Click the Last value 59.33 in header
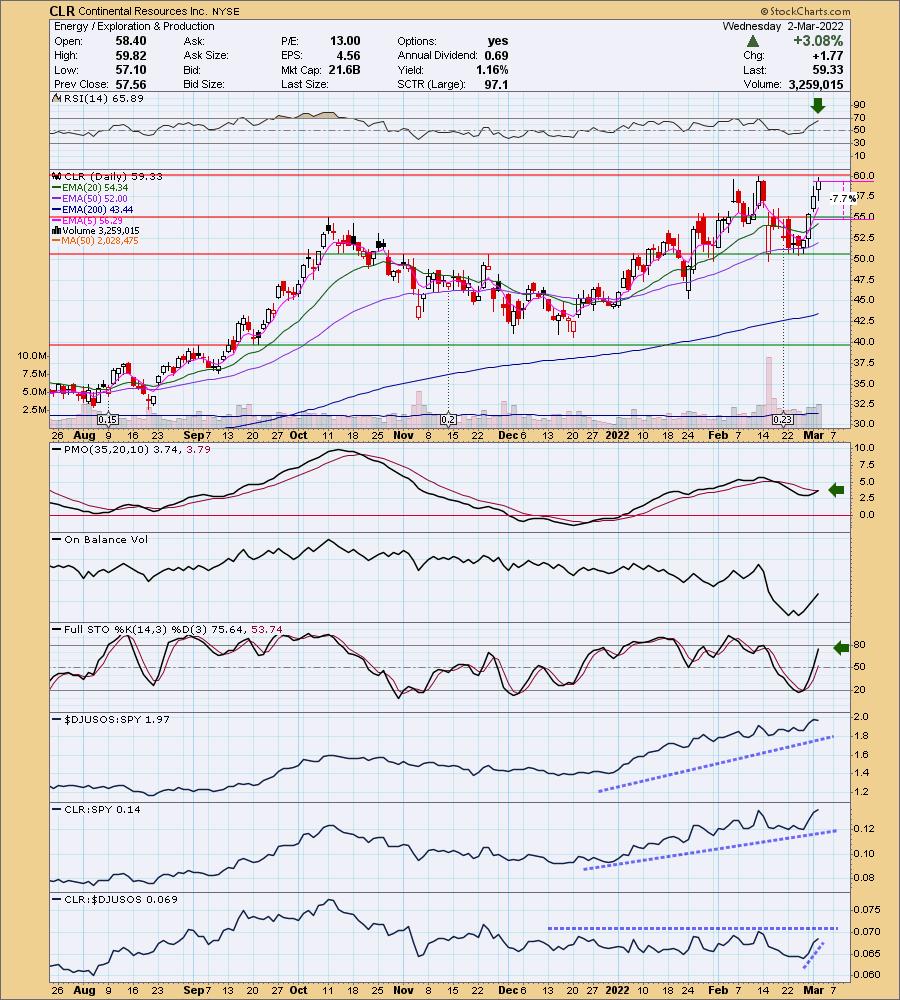The height and width of the screenshot is (1000, 900). click(828, 70)
